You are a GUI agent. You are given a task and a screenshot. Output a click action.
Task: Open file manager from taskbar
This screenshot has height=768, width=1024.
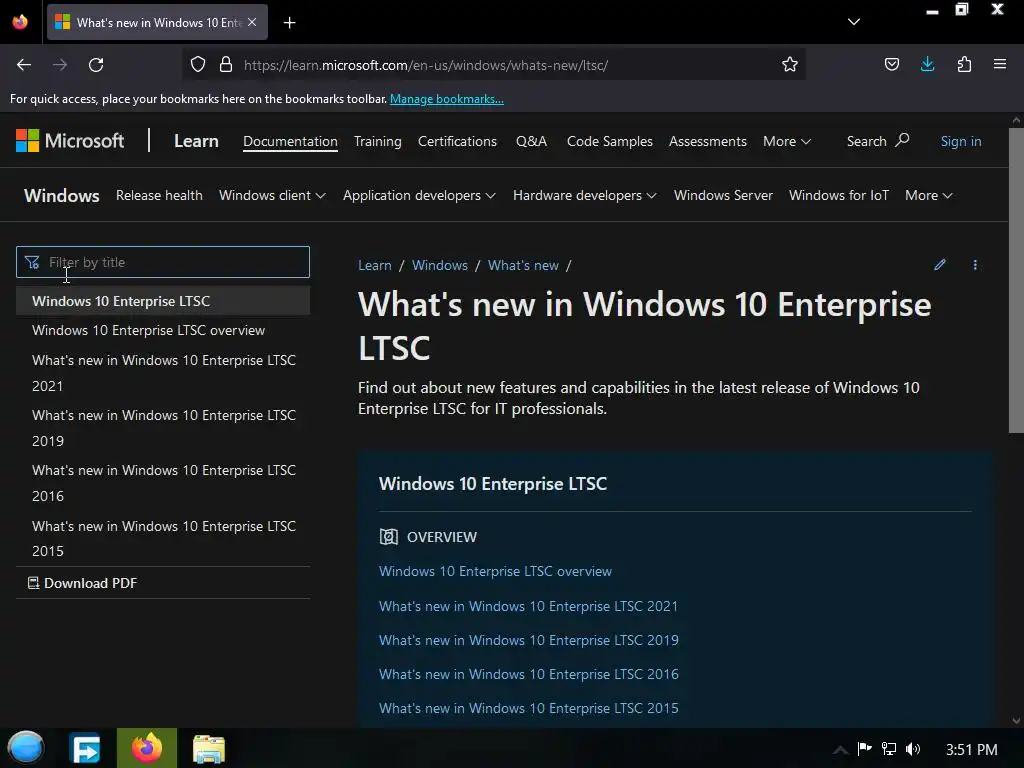(x=209, y=749)
